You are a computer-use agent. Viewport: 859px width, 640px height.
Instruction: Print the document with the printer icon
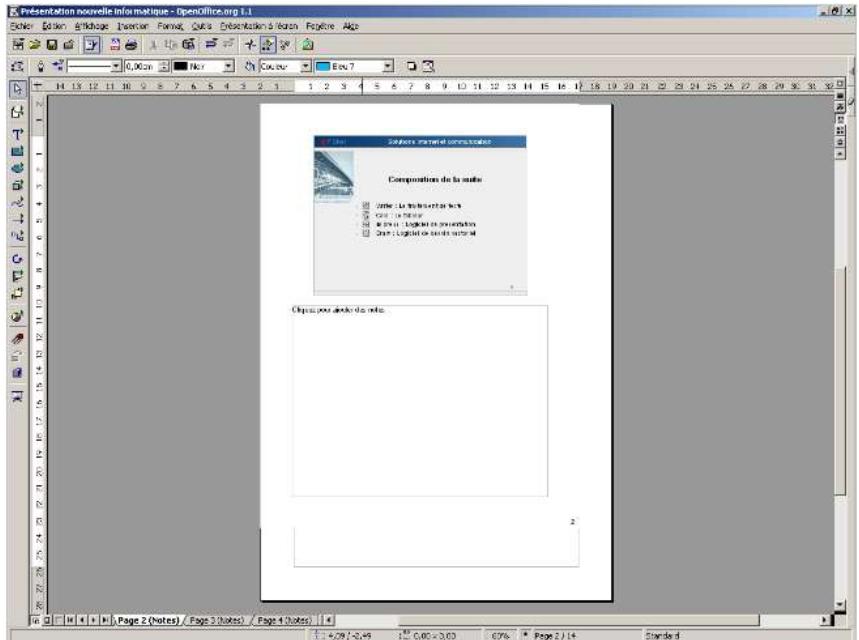pos(131,45)
